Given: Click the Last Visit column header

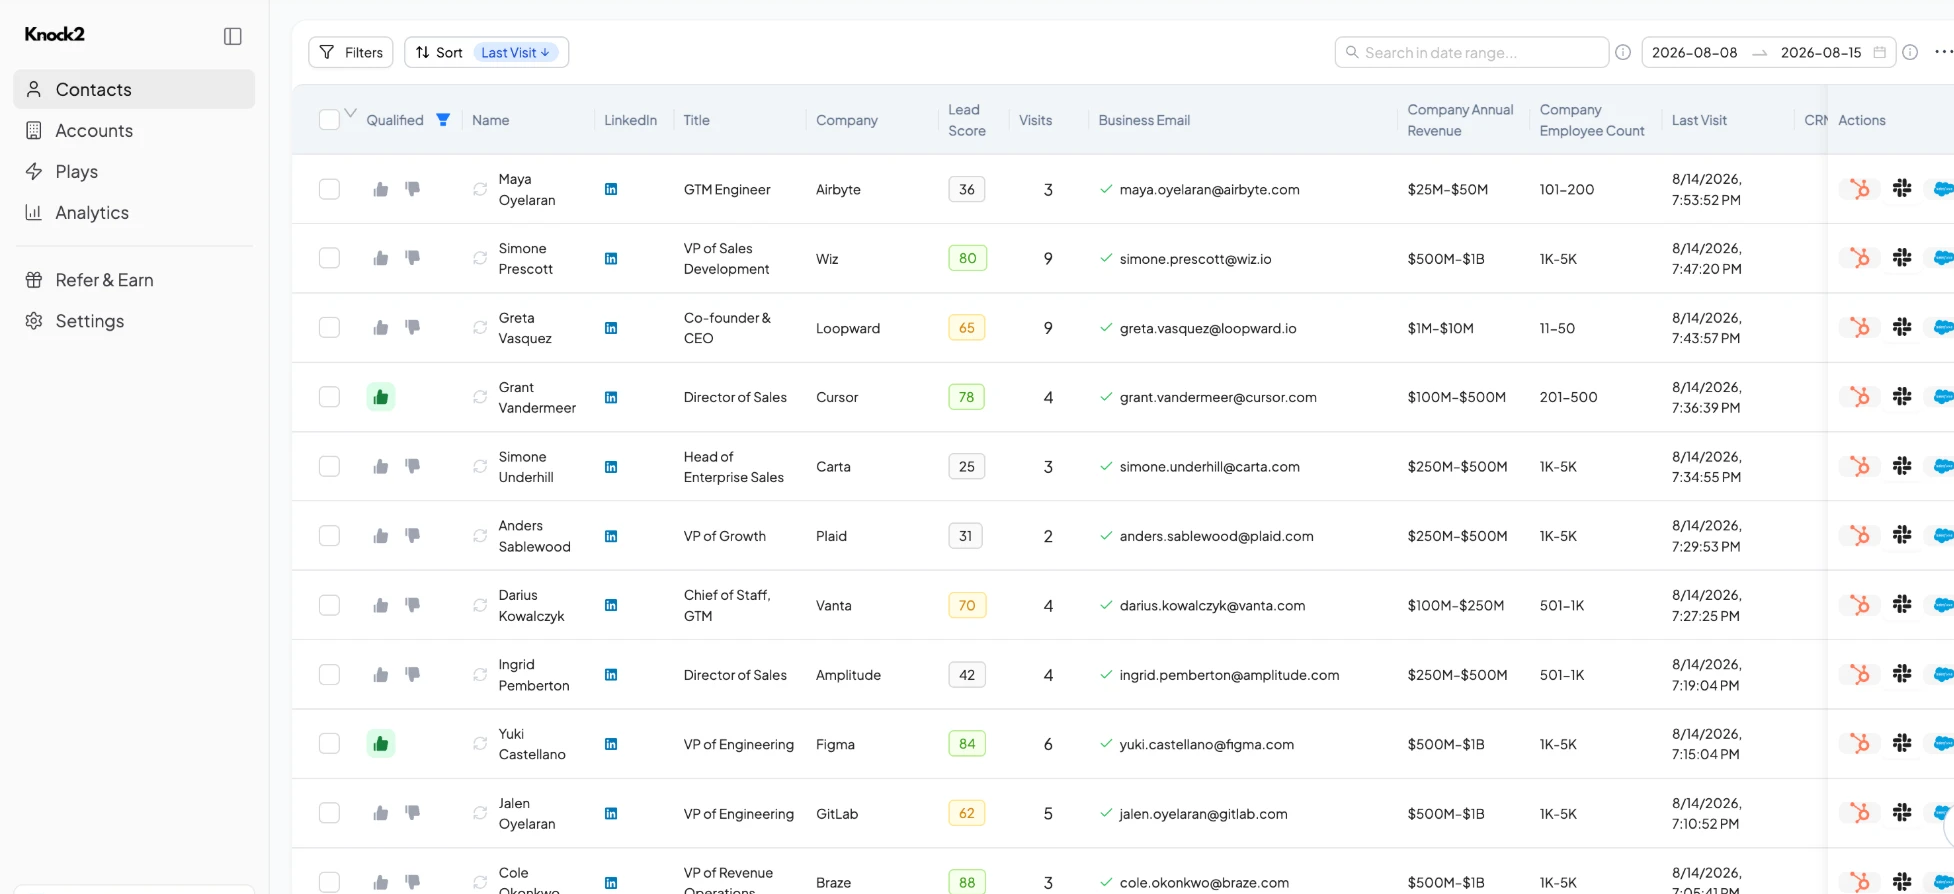Looking at the screenshot, I should pos(1699,120).
